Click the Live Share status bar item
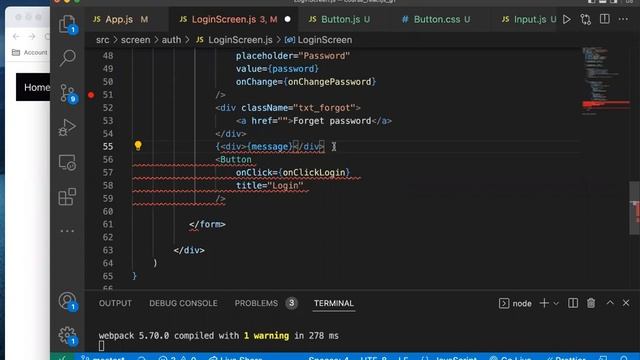The image size is (640, 360). [x=236, y=358]
